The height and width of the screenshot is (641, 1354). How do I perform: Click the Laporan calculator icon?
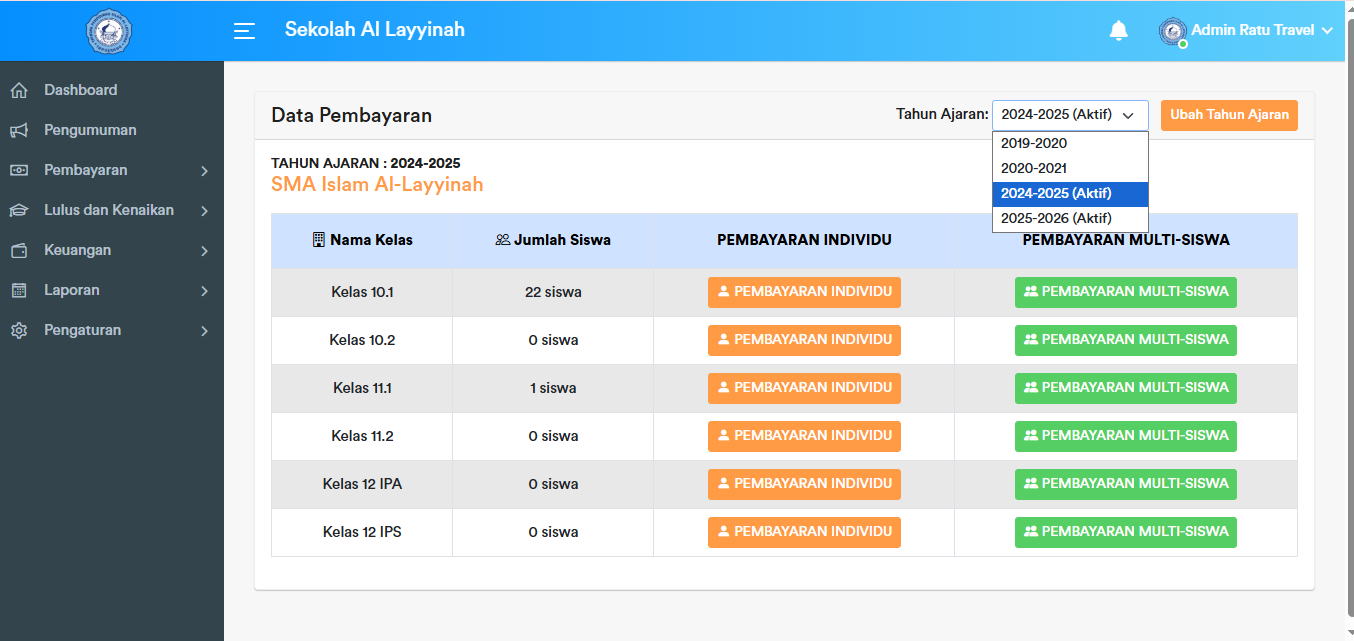tap(19, 291)
